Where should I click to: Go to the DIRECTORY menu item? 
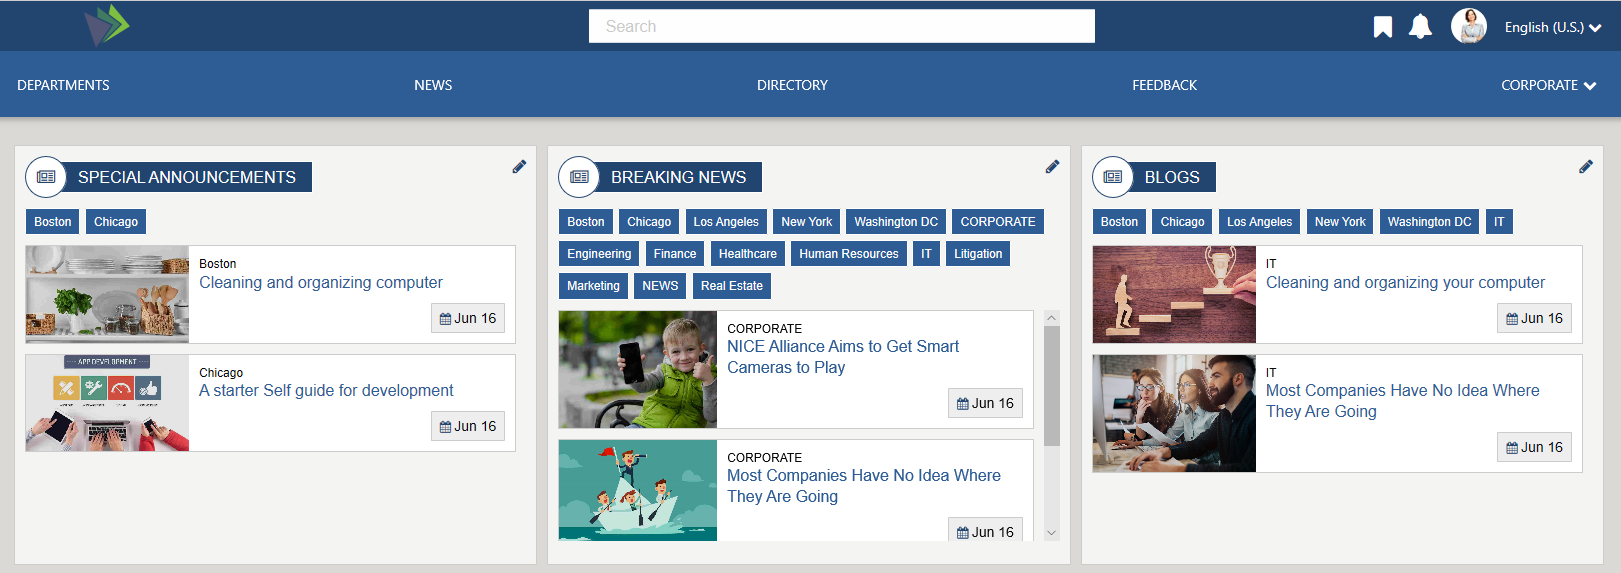[x=792, y=86]
